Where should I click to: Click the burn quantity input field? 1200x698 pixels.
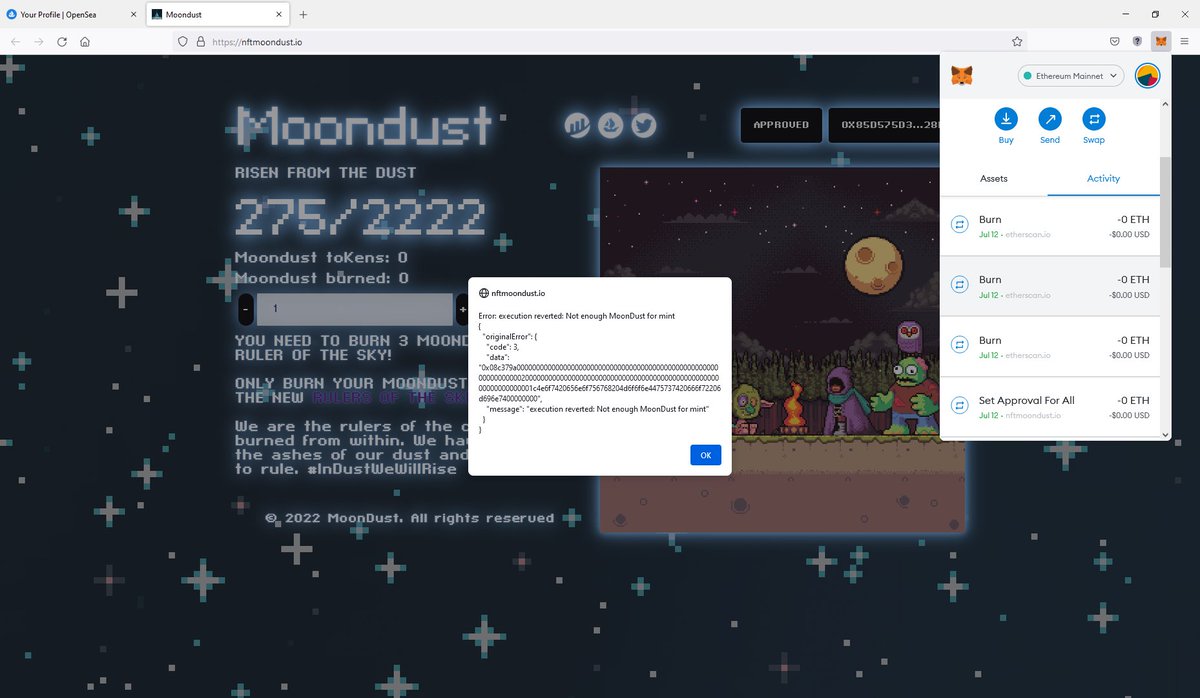[355, 309]
